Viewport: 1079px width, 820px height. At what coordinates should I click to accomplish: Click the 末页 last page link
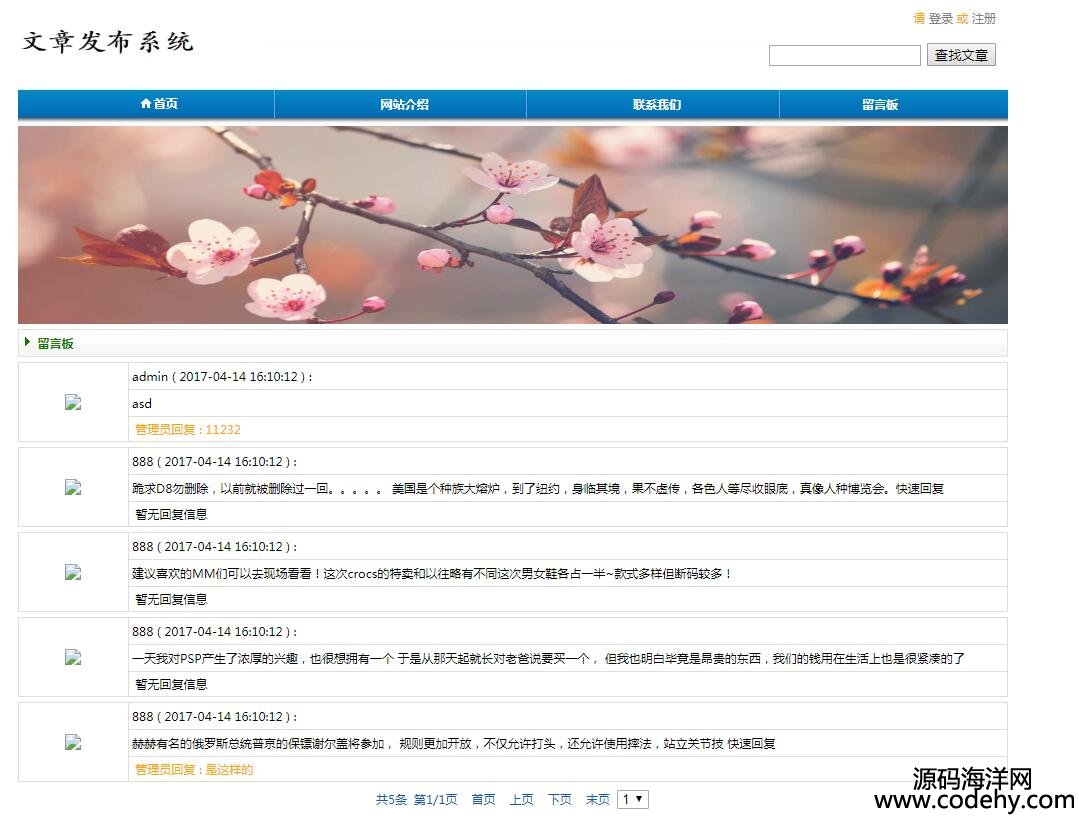click(x=598, y=799)
